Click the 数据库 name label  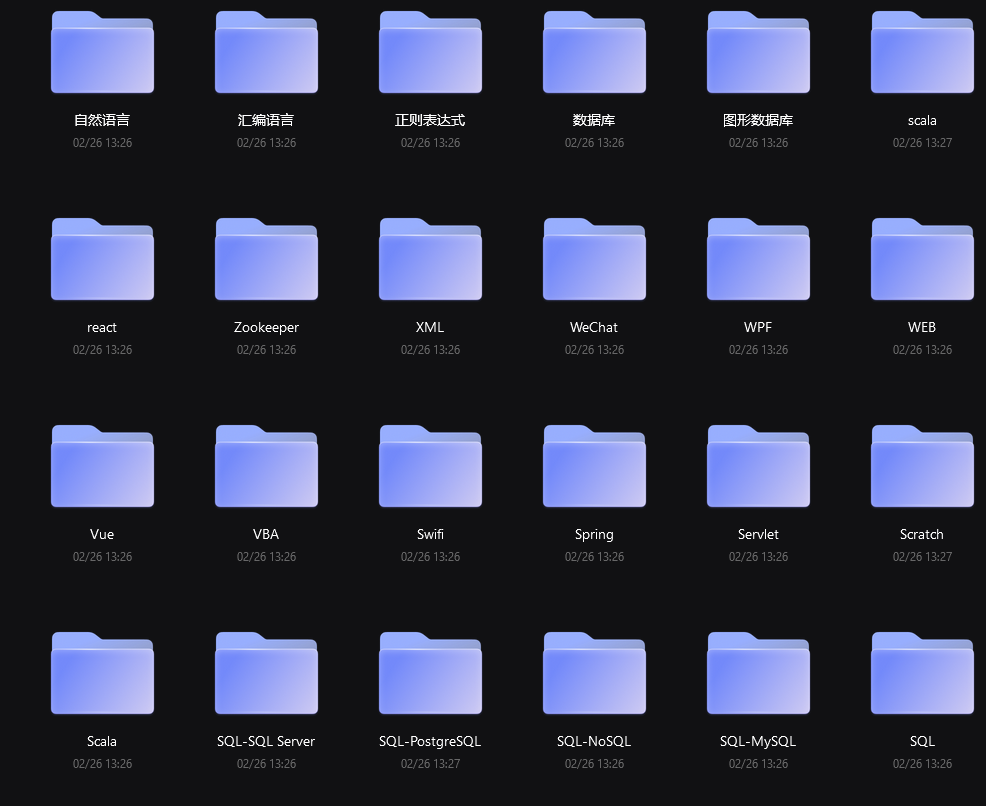coord(594,120)
